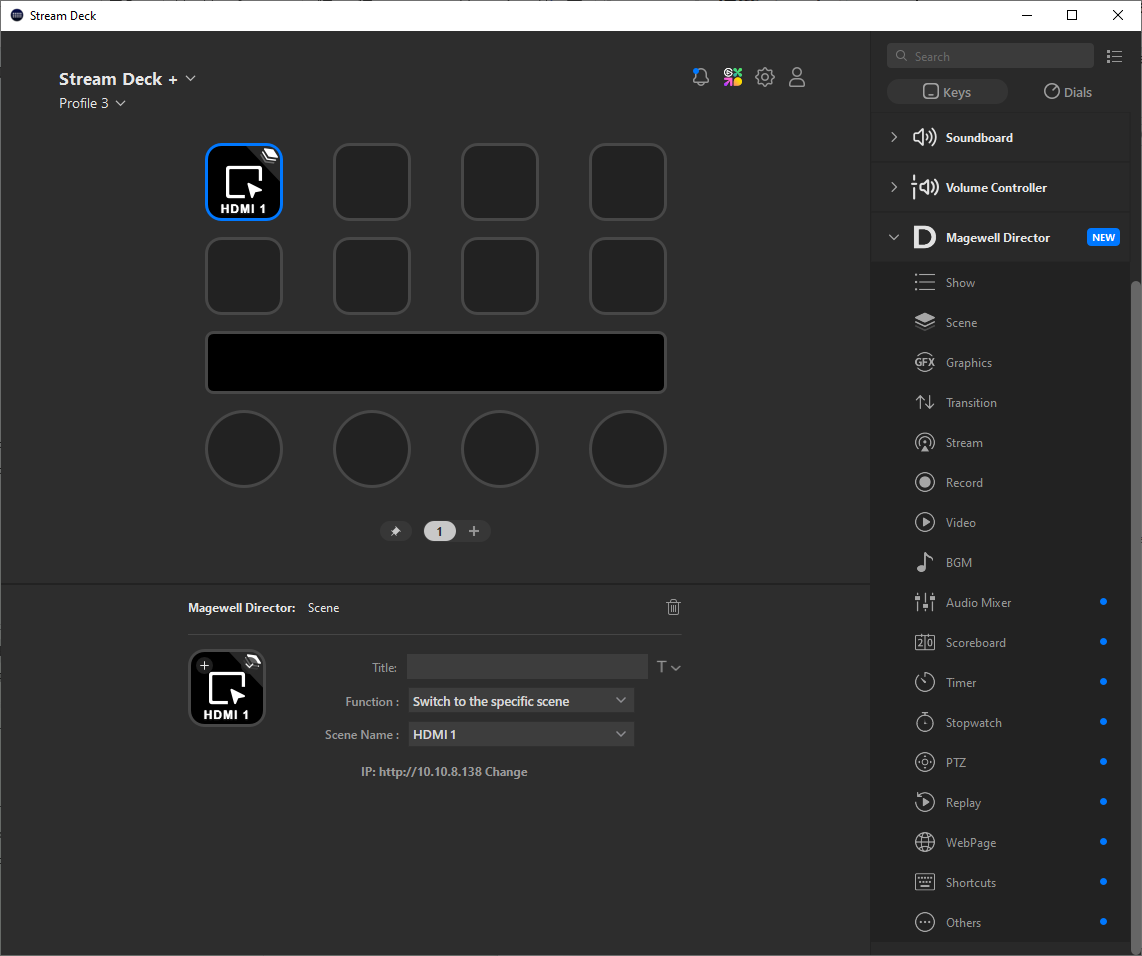Select the third dial from the left
Screen dimensions: 1142x956
(x=500, y=449)
